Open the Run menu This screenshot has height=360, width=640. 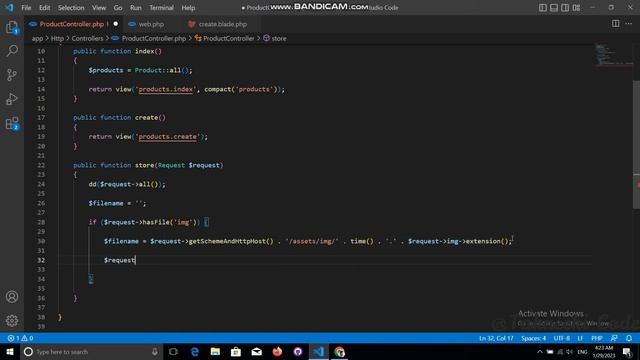pos(136,8)
